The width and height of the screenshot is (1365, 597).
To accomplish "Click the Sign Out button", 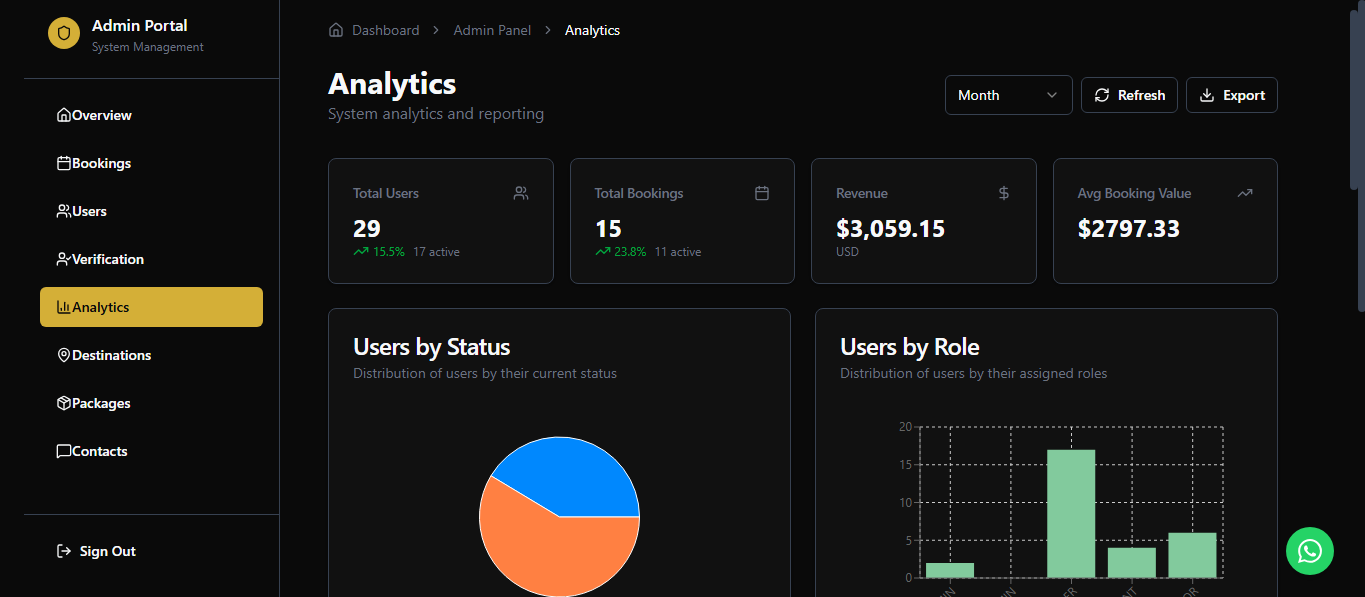I will (107, 551).
